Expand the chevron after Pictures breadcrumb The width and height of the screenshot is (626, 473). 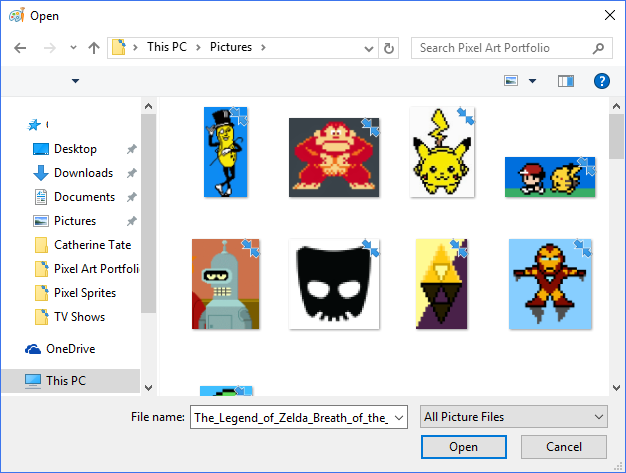263,47
